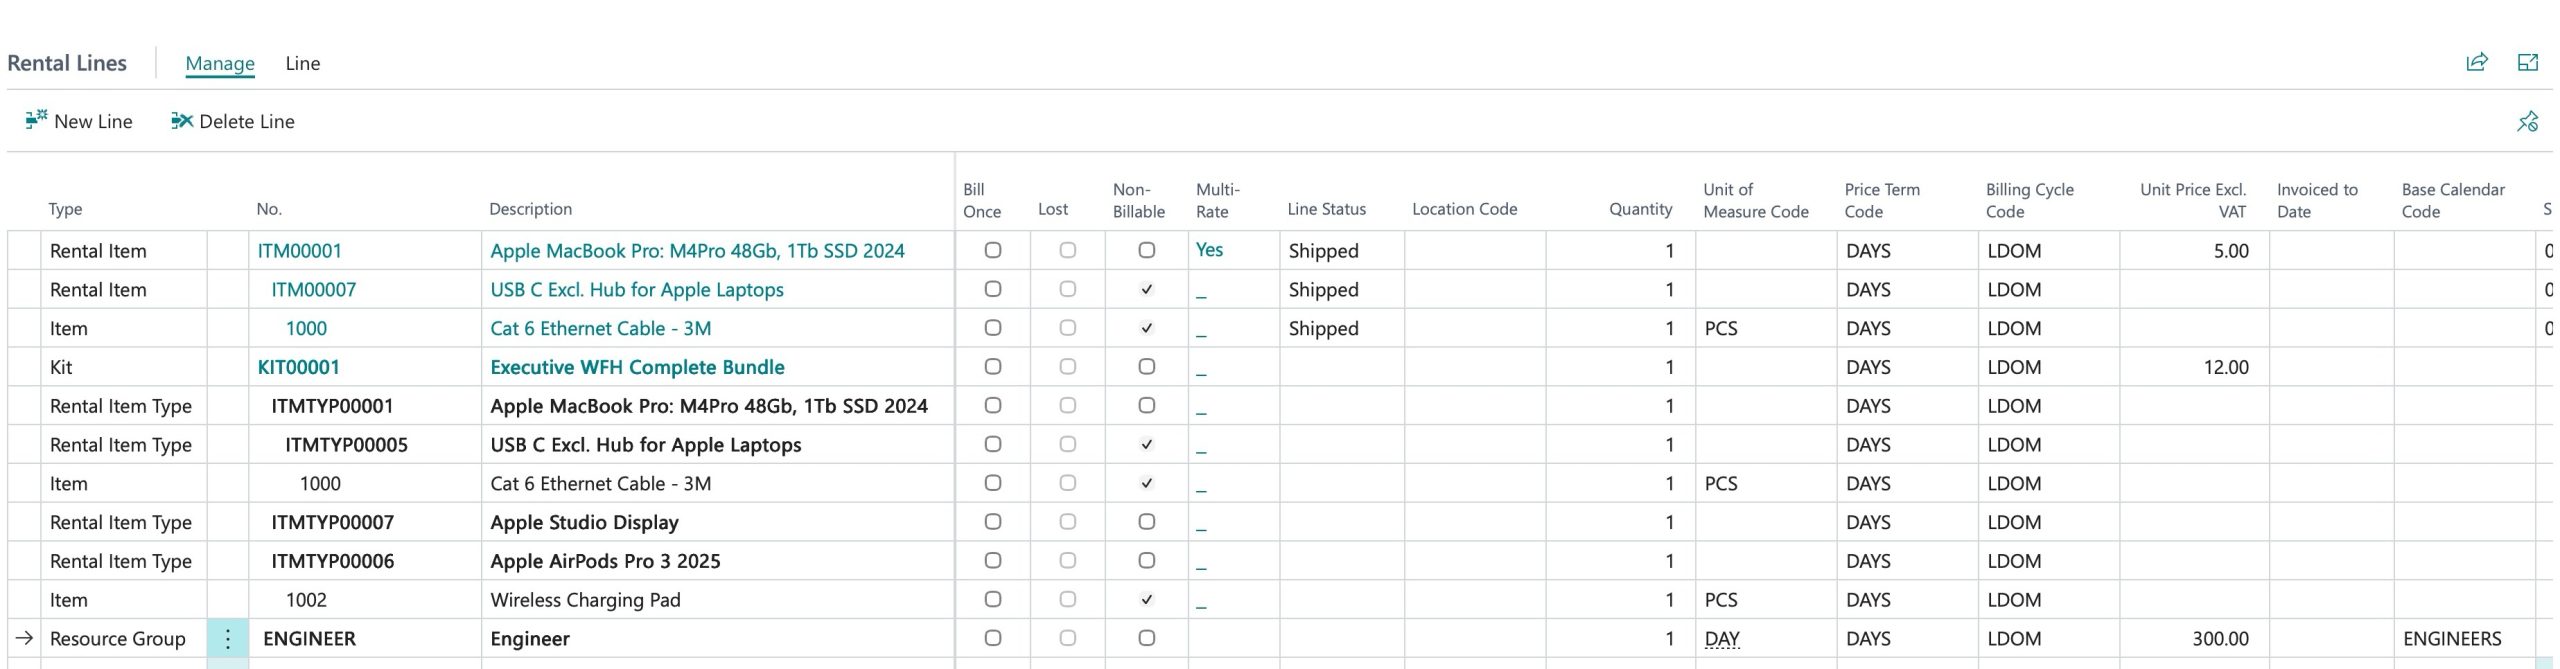Click the Multi-Rate Yes value on the first row
The image size is (2560, 669).
click(x=1209, y=250)
